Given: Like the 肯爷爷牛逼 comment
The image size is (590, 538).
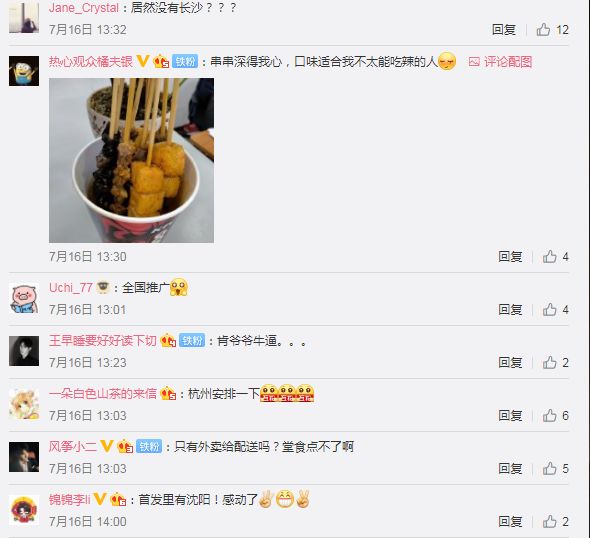Looking at the screenshot, I should pos(549,363).
